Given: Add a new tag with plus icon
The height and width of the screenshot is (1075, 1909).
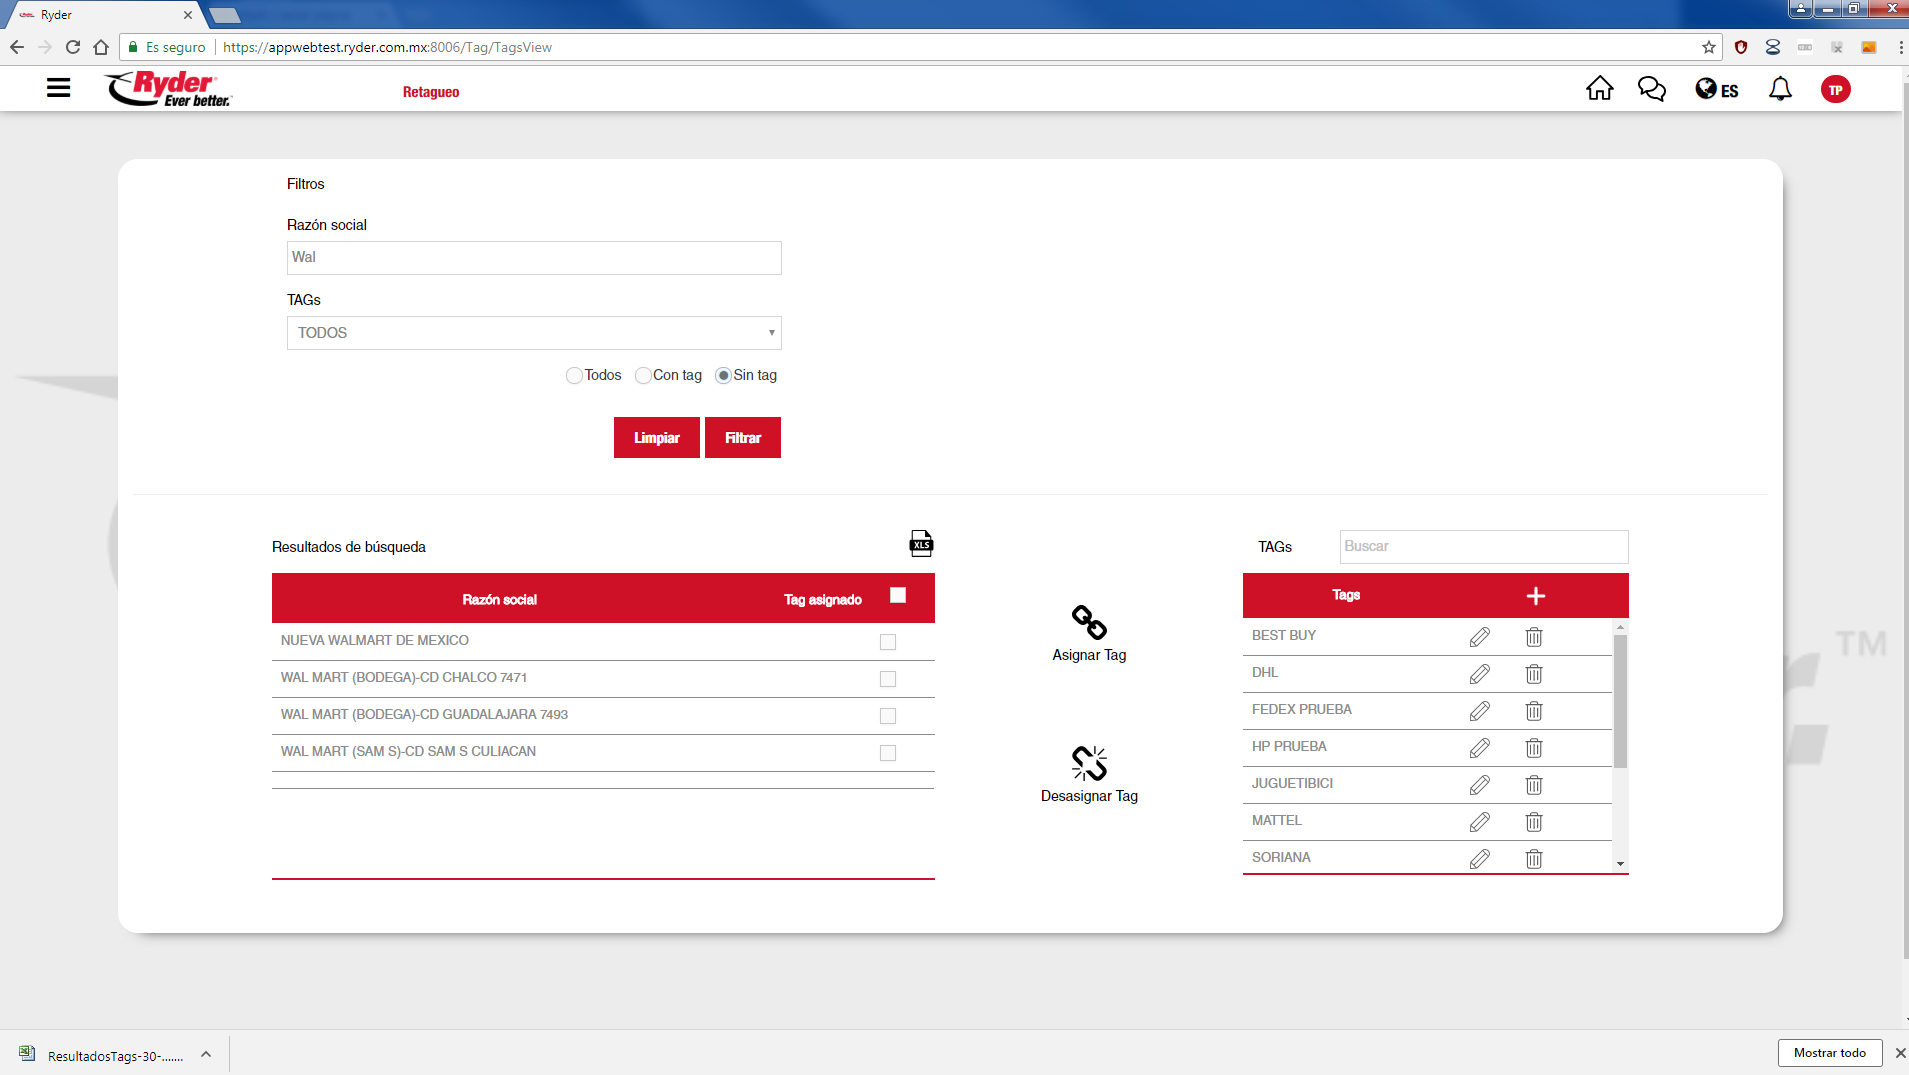Looking at the screenshot, I should [x=1536, y=596].
